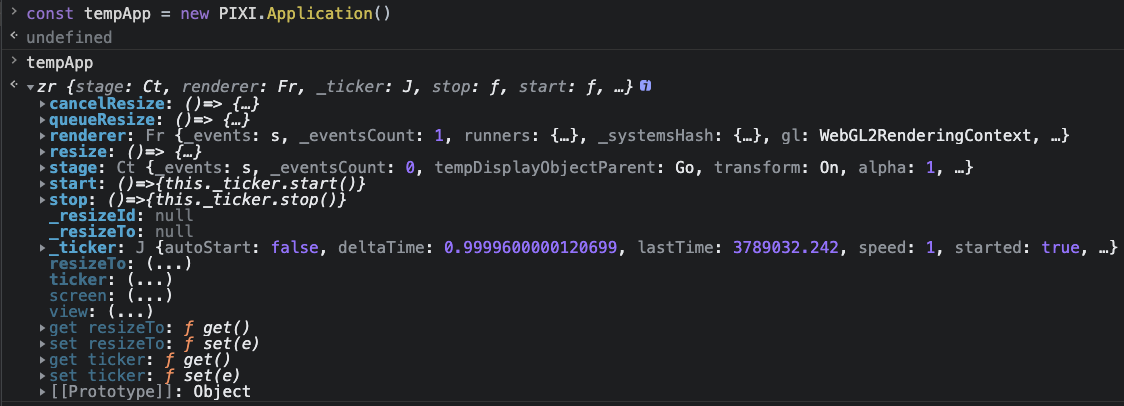Expand the renderer Fr object
The width and height of the screenshot is (1124, 406).
pos(44,136)
